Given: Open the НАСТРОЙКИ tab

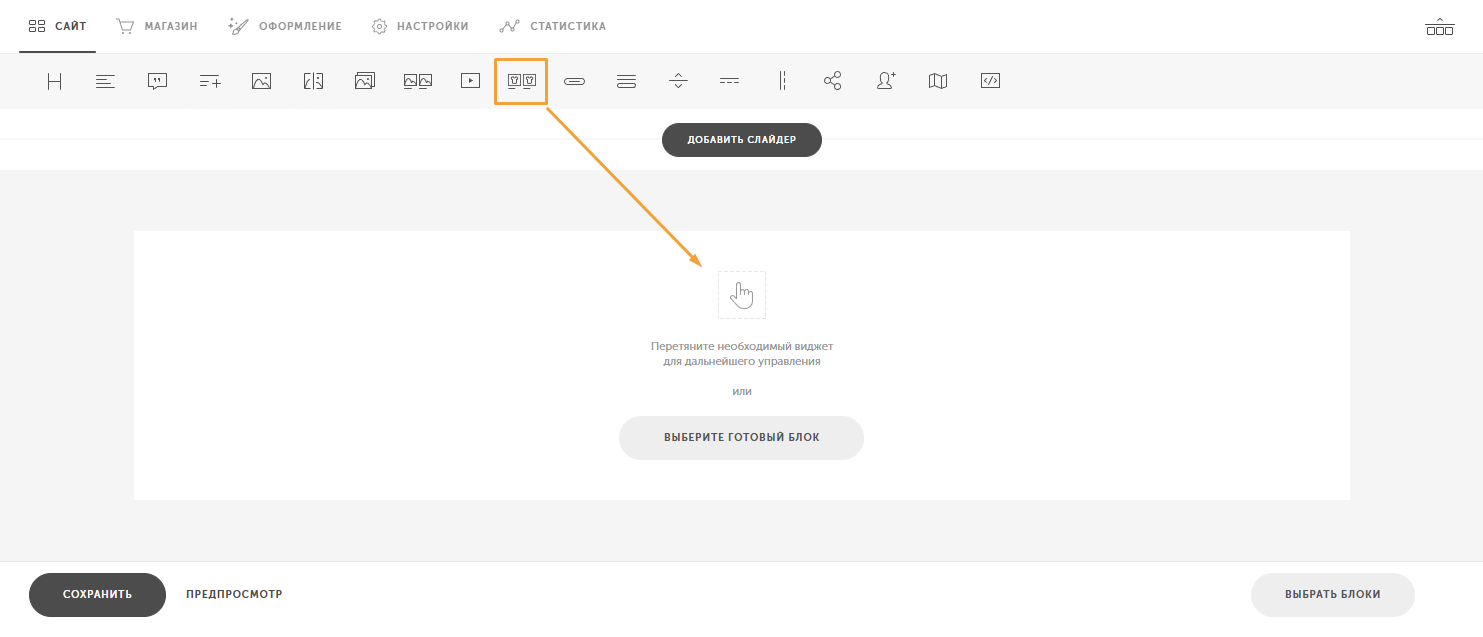Looking at the screenshot, I should 420,26.
